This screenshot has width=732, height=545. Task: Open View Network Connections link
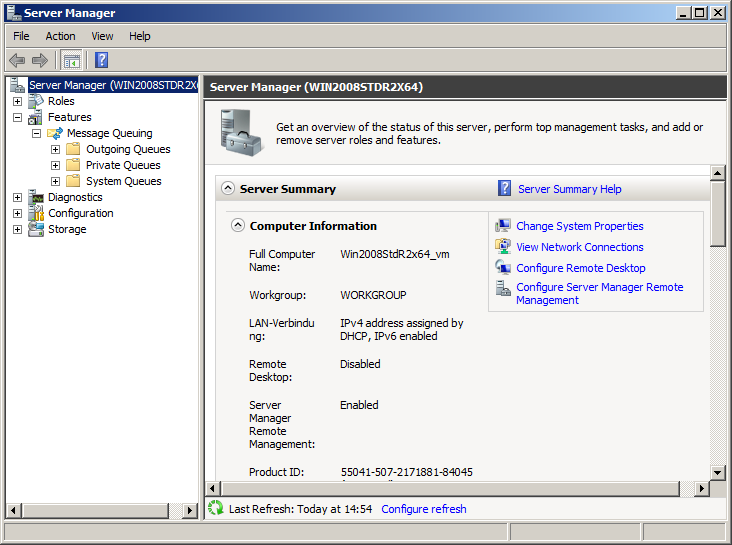coord(579,247)
